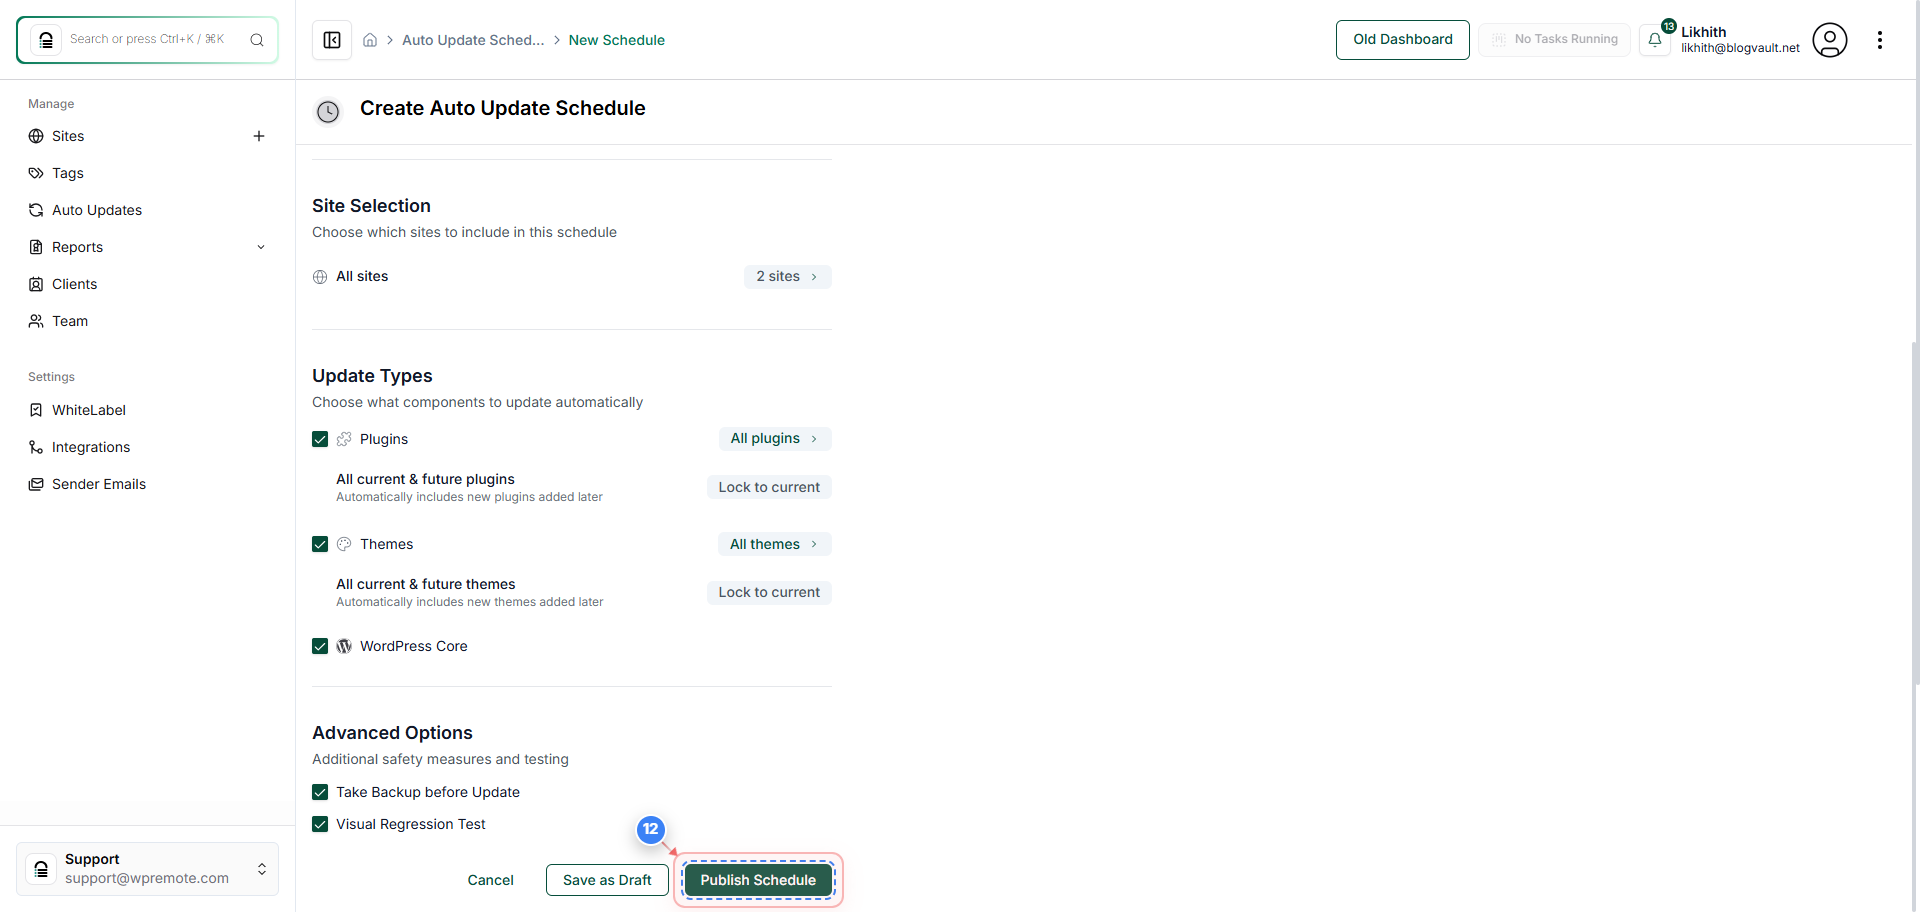Open the All plugins selector

[x=774, y=438]
